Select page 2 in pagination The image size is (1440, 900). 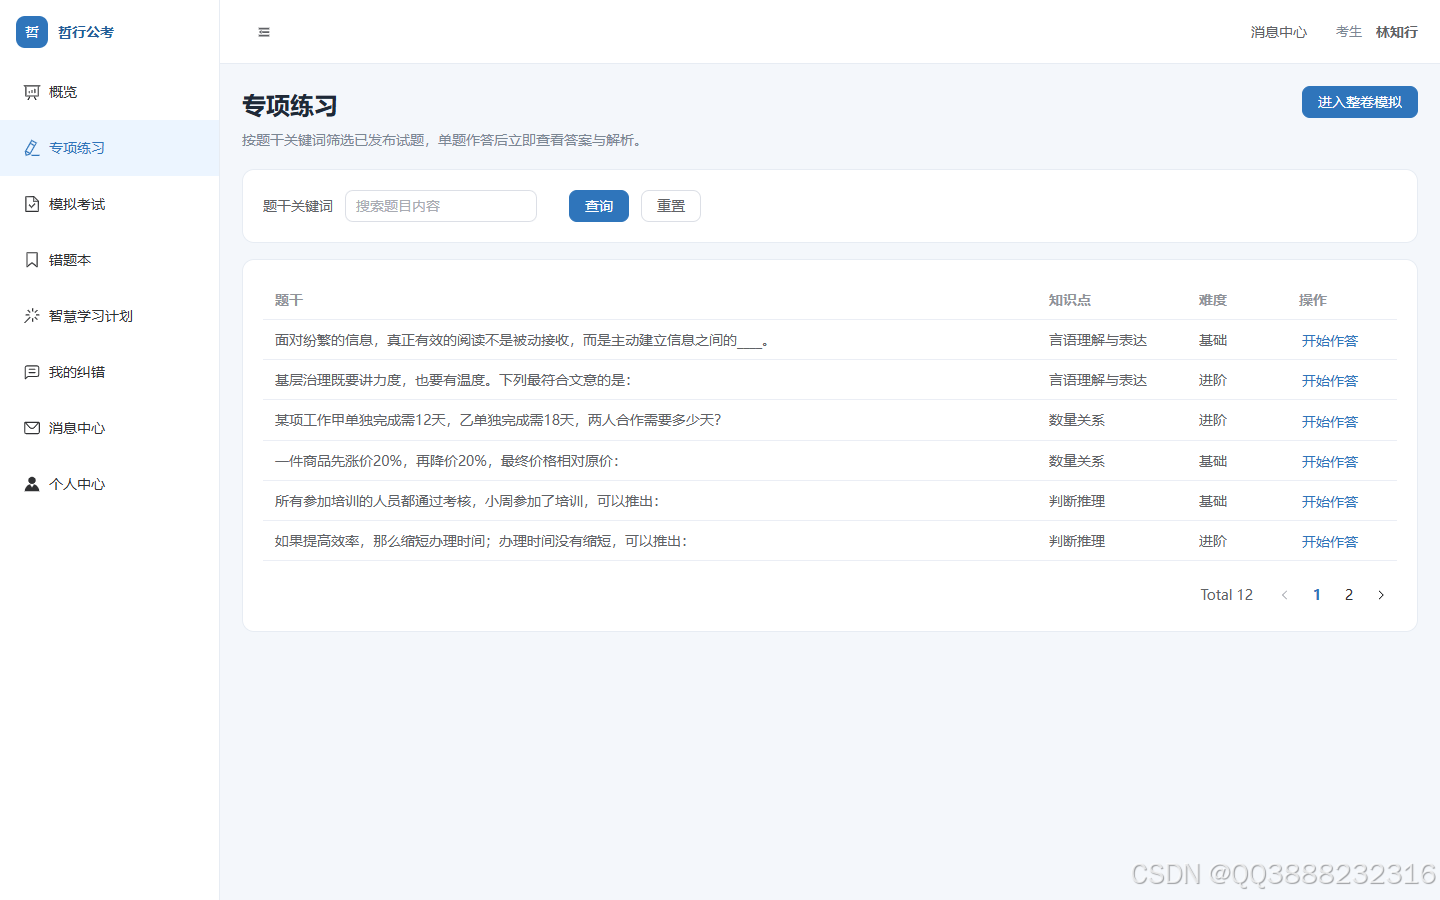coord(1349,595)
